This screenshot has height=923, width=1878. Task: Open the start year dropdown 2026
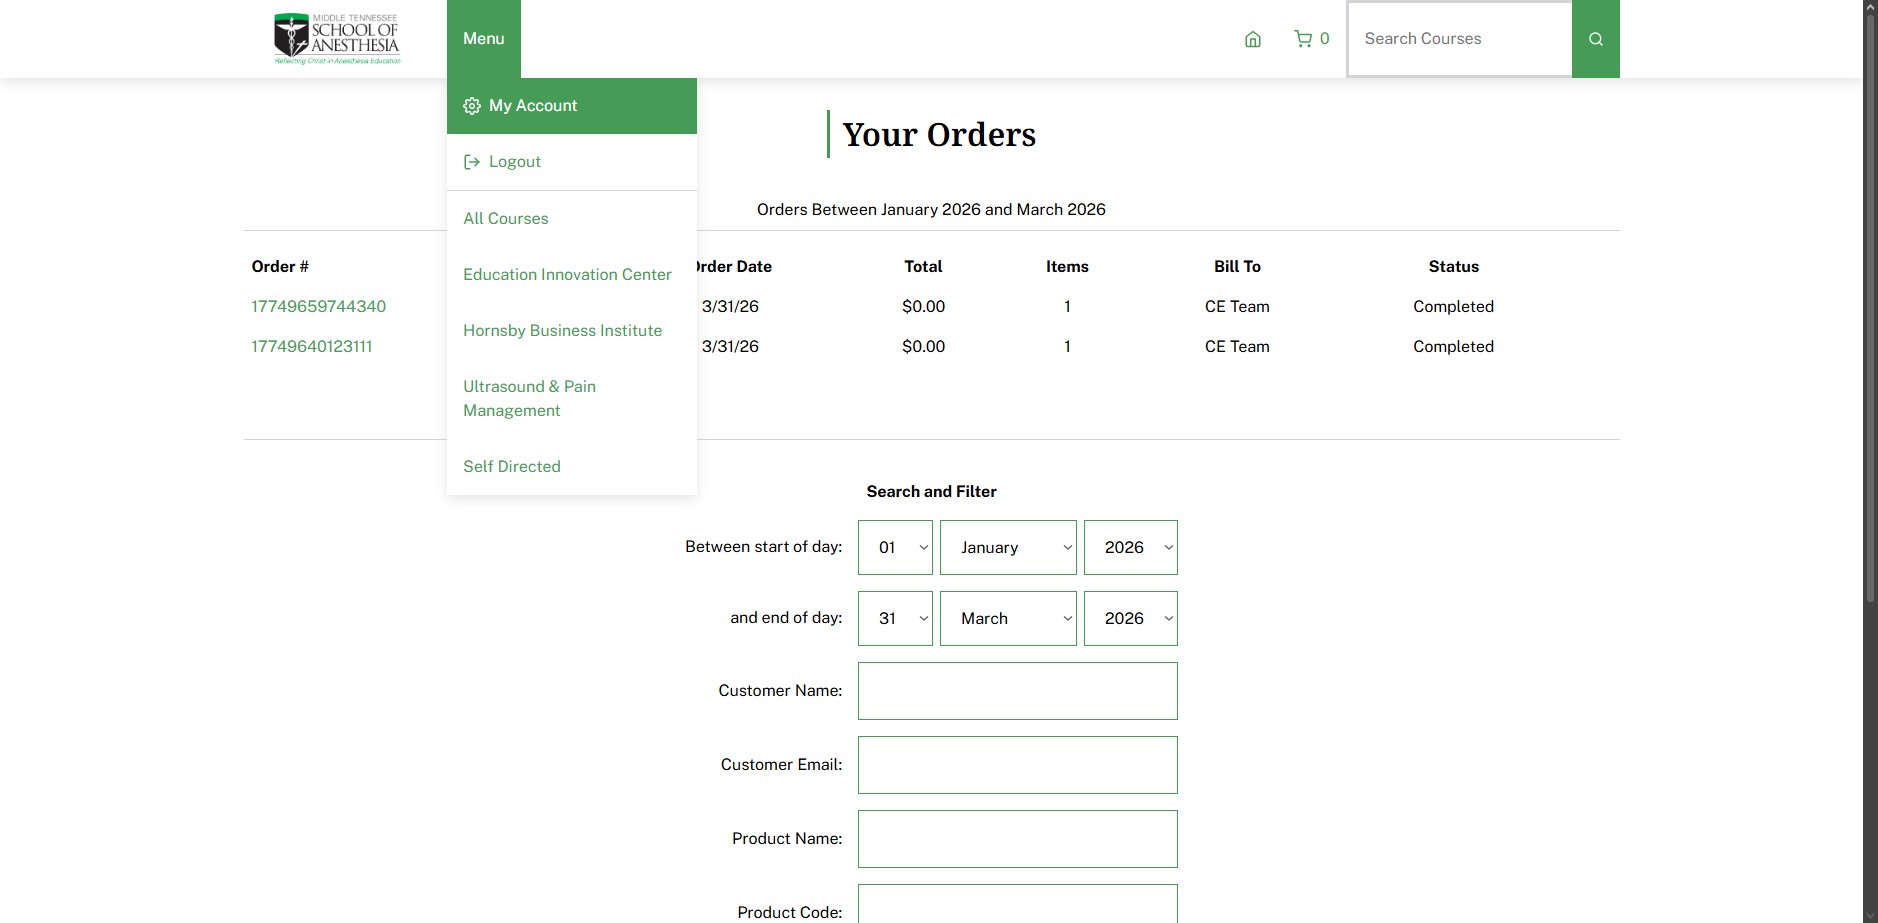[1130, 547]
